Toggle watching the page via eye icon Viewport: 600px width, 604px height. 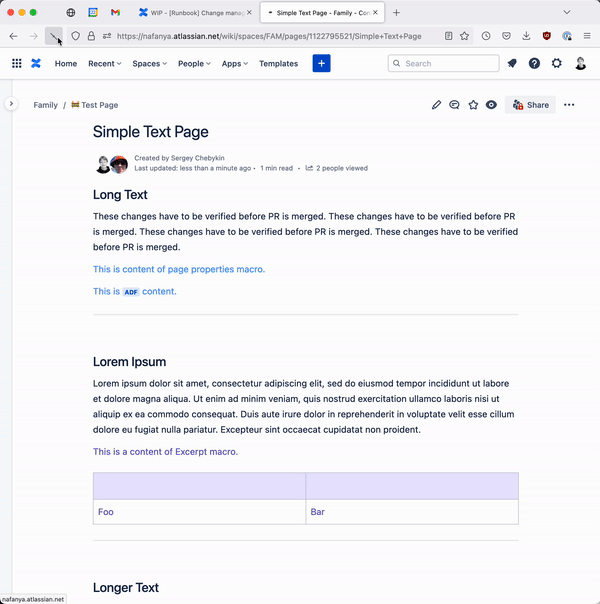click(491, 105)
